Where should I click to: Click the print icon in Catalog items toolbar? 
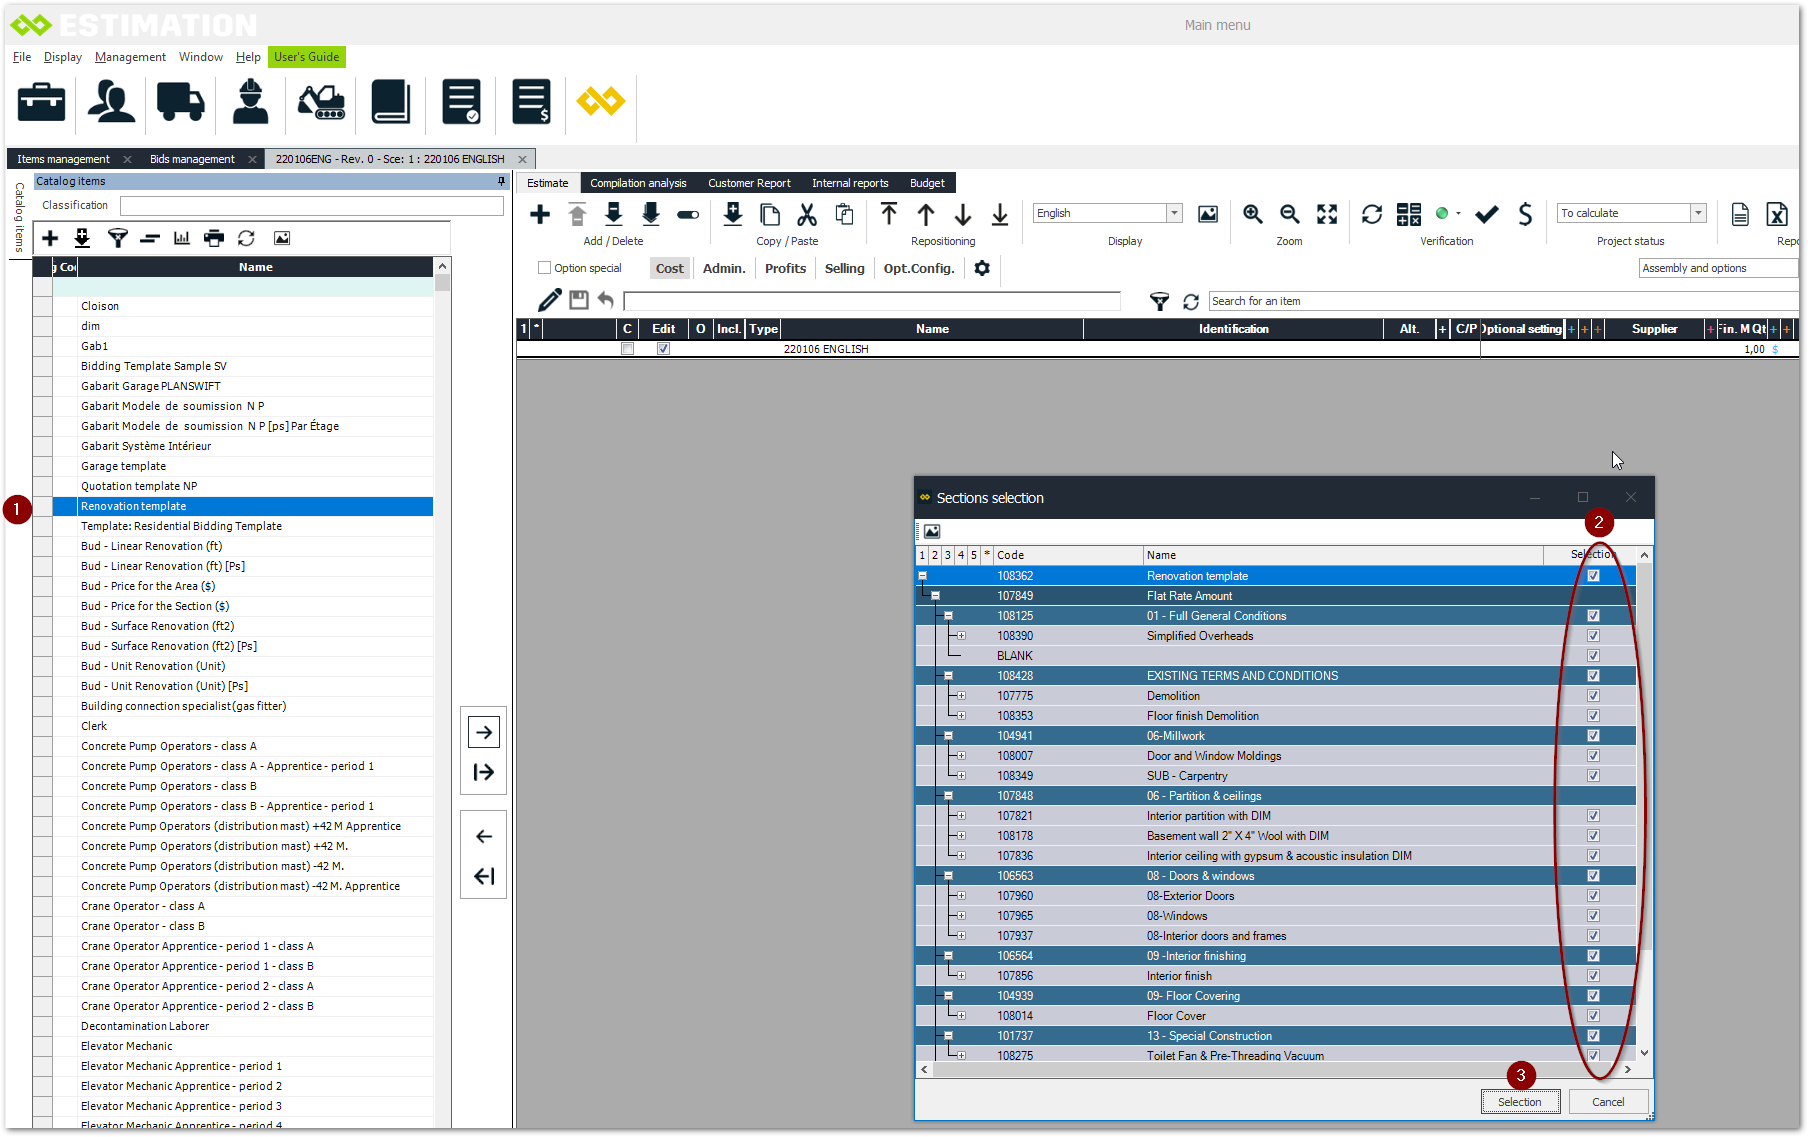pos(214,238)
